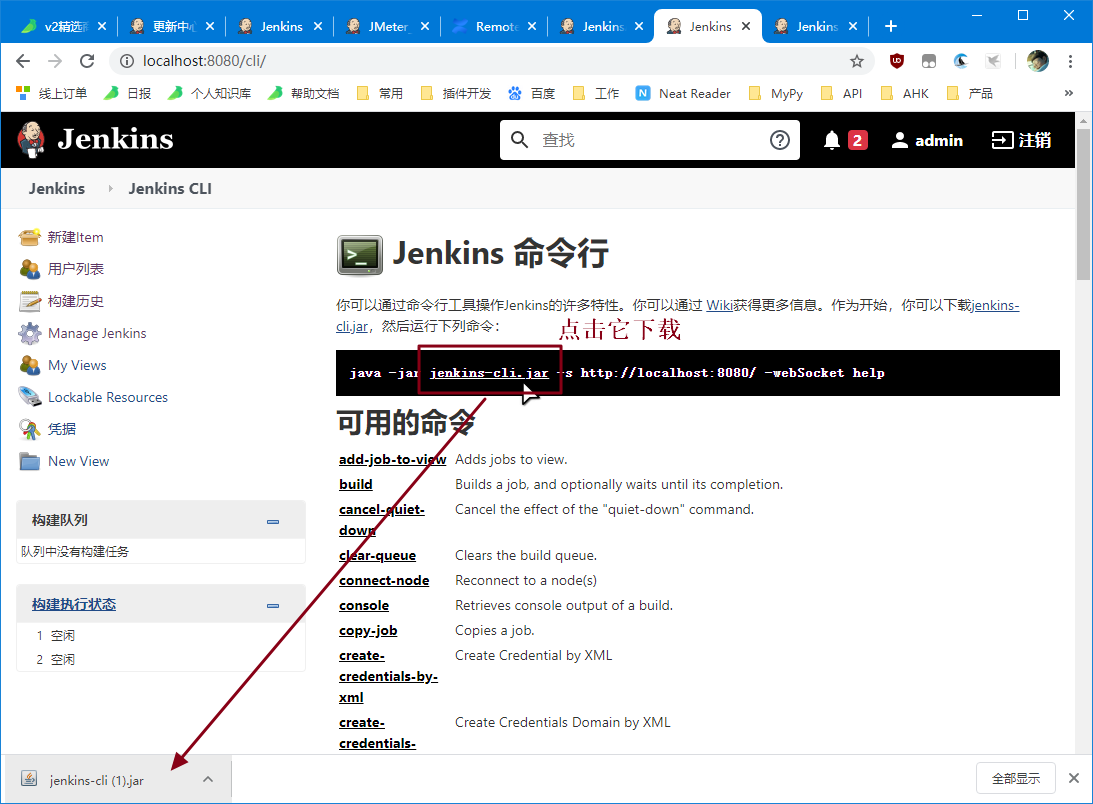Click the Jenkins CLI breadcrumb
The image size is (1093, 804).
pyautogui.click(x=170, y=188)
